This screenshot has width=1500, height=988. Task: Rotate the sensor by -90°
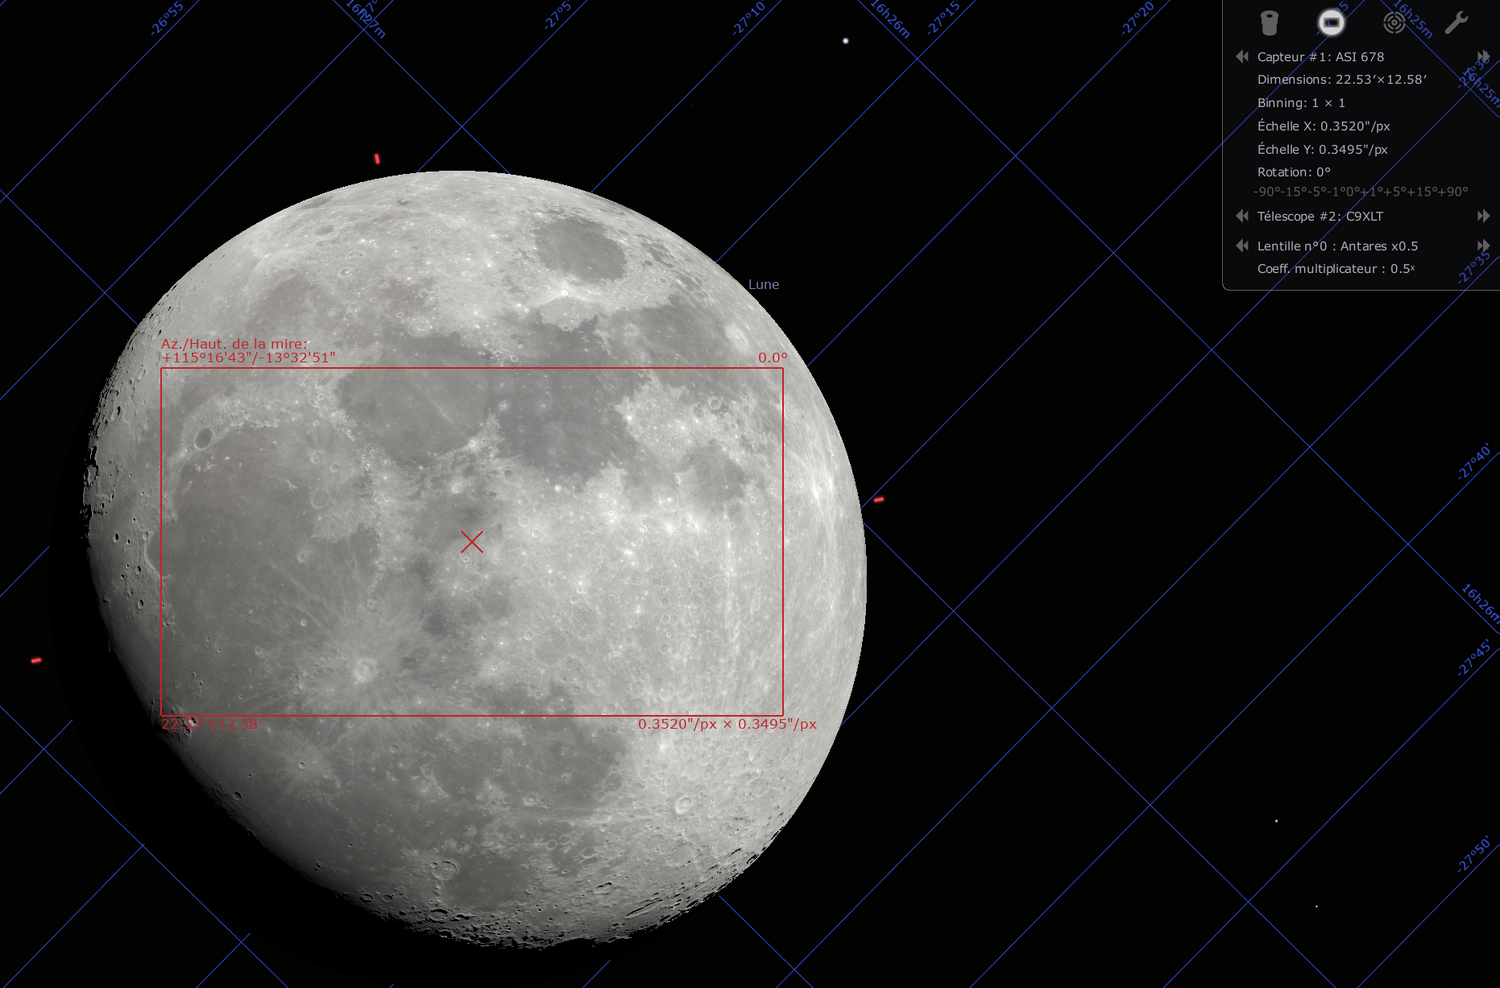[x=1265, y=192]
